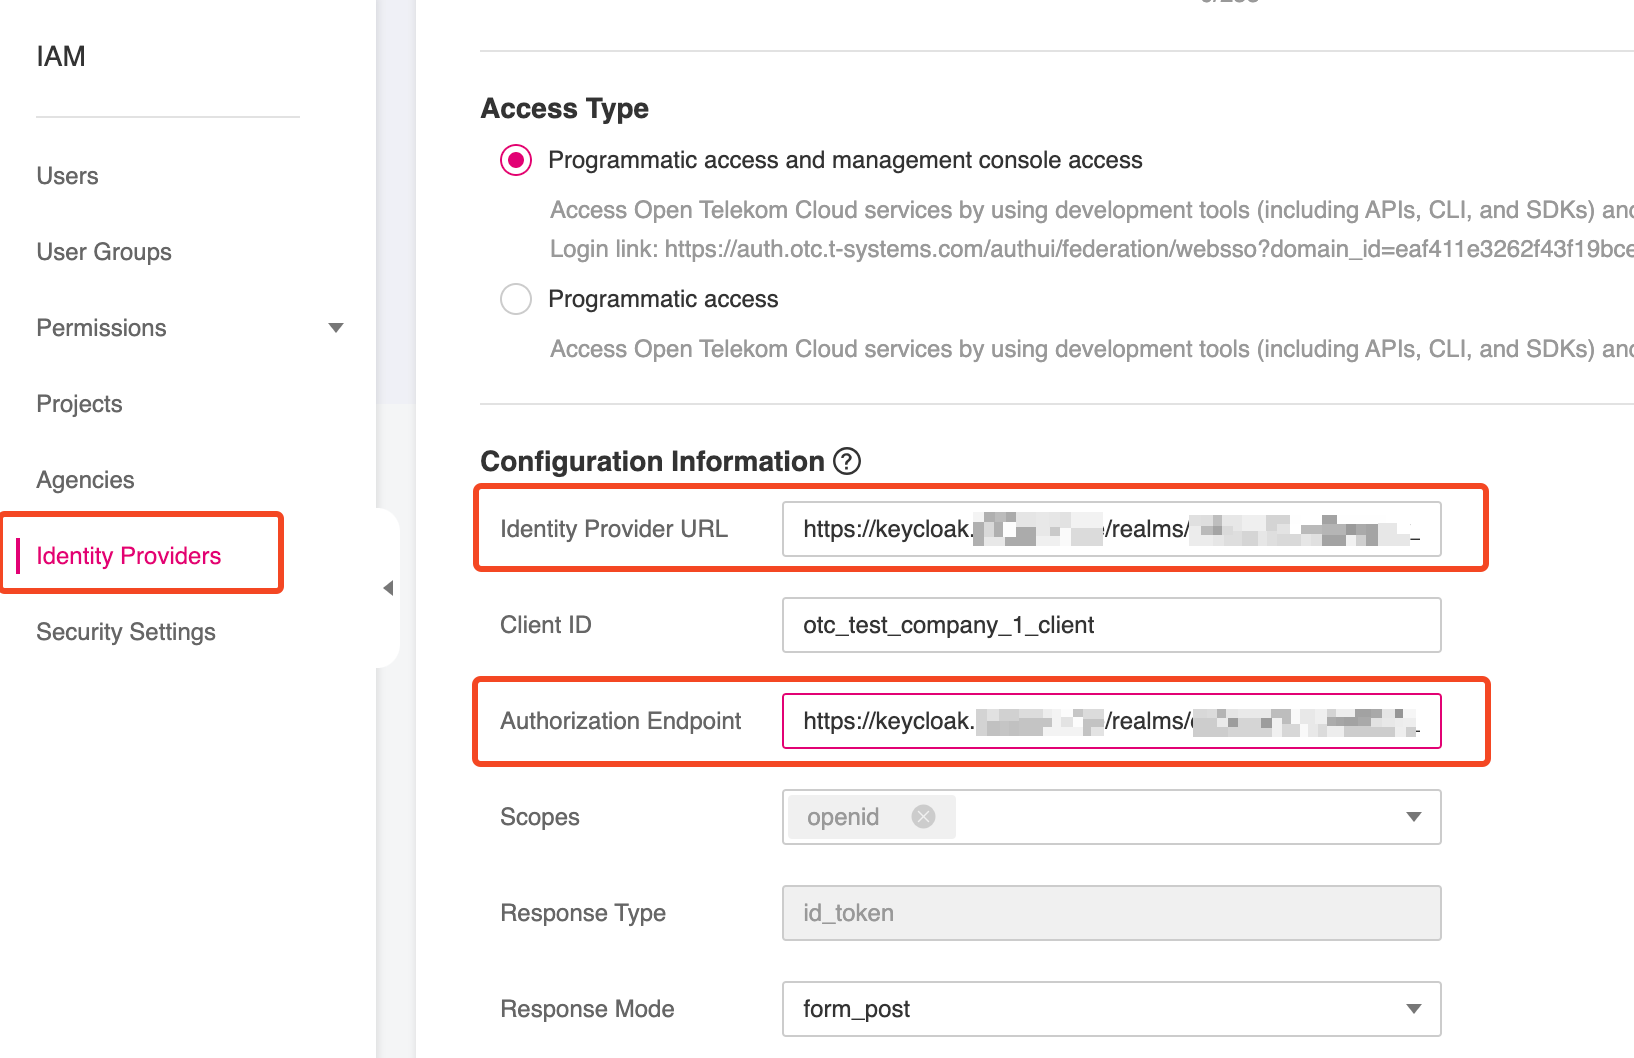Edit the Client ID field
This screenshot has height=1058, width=1634.
[x=1110, y=625]
